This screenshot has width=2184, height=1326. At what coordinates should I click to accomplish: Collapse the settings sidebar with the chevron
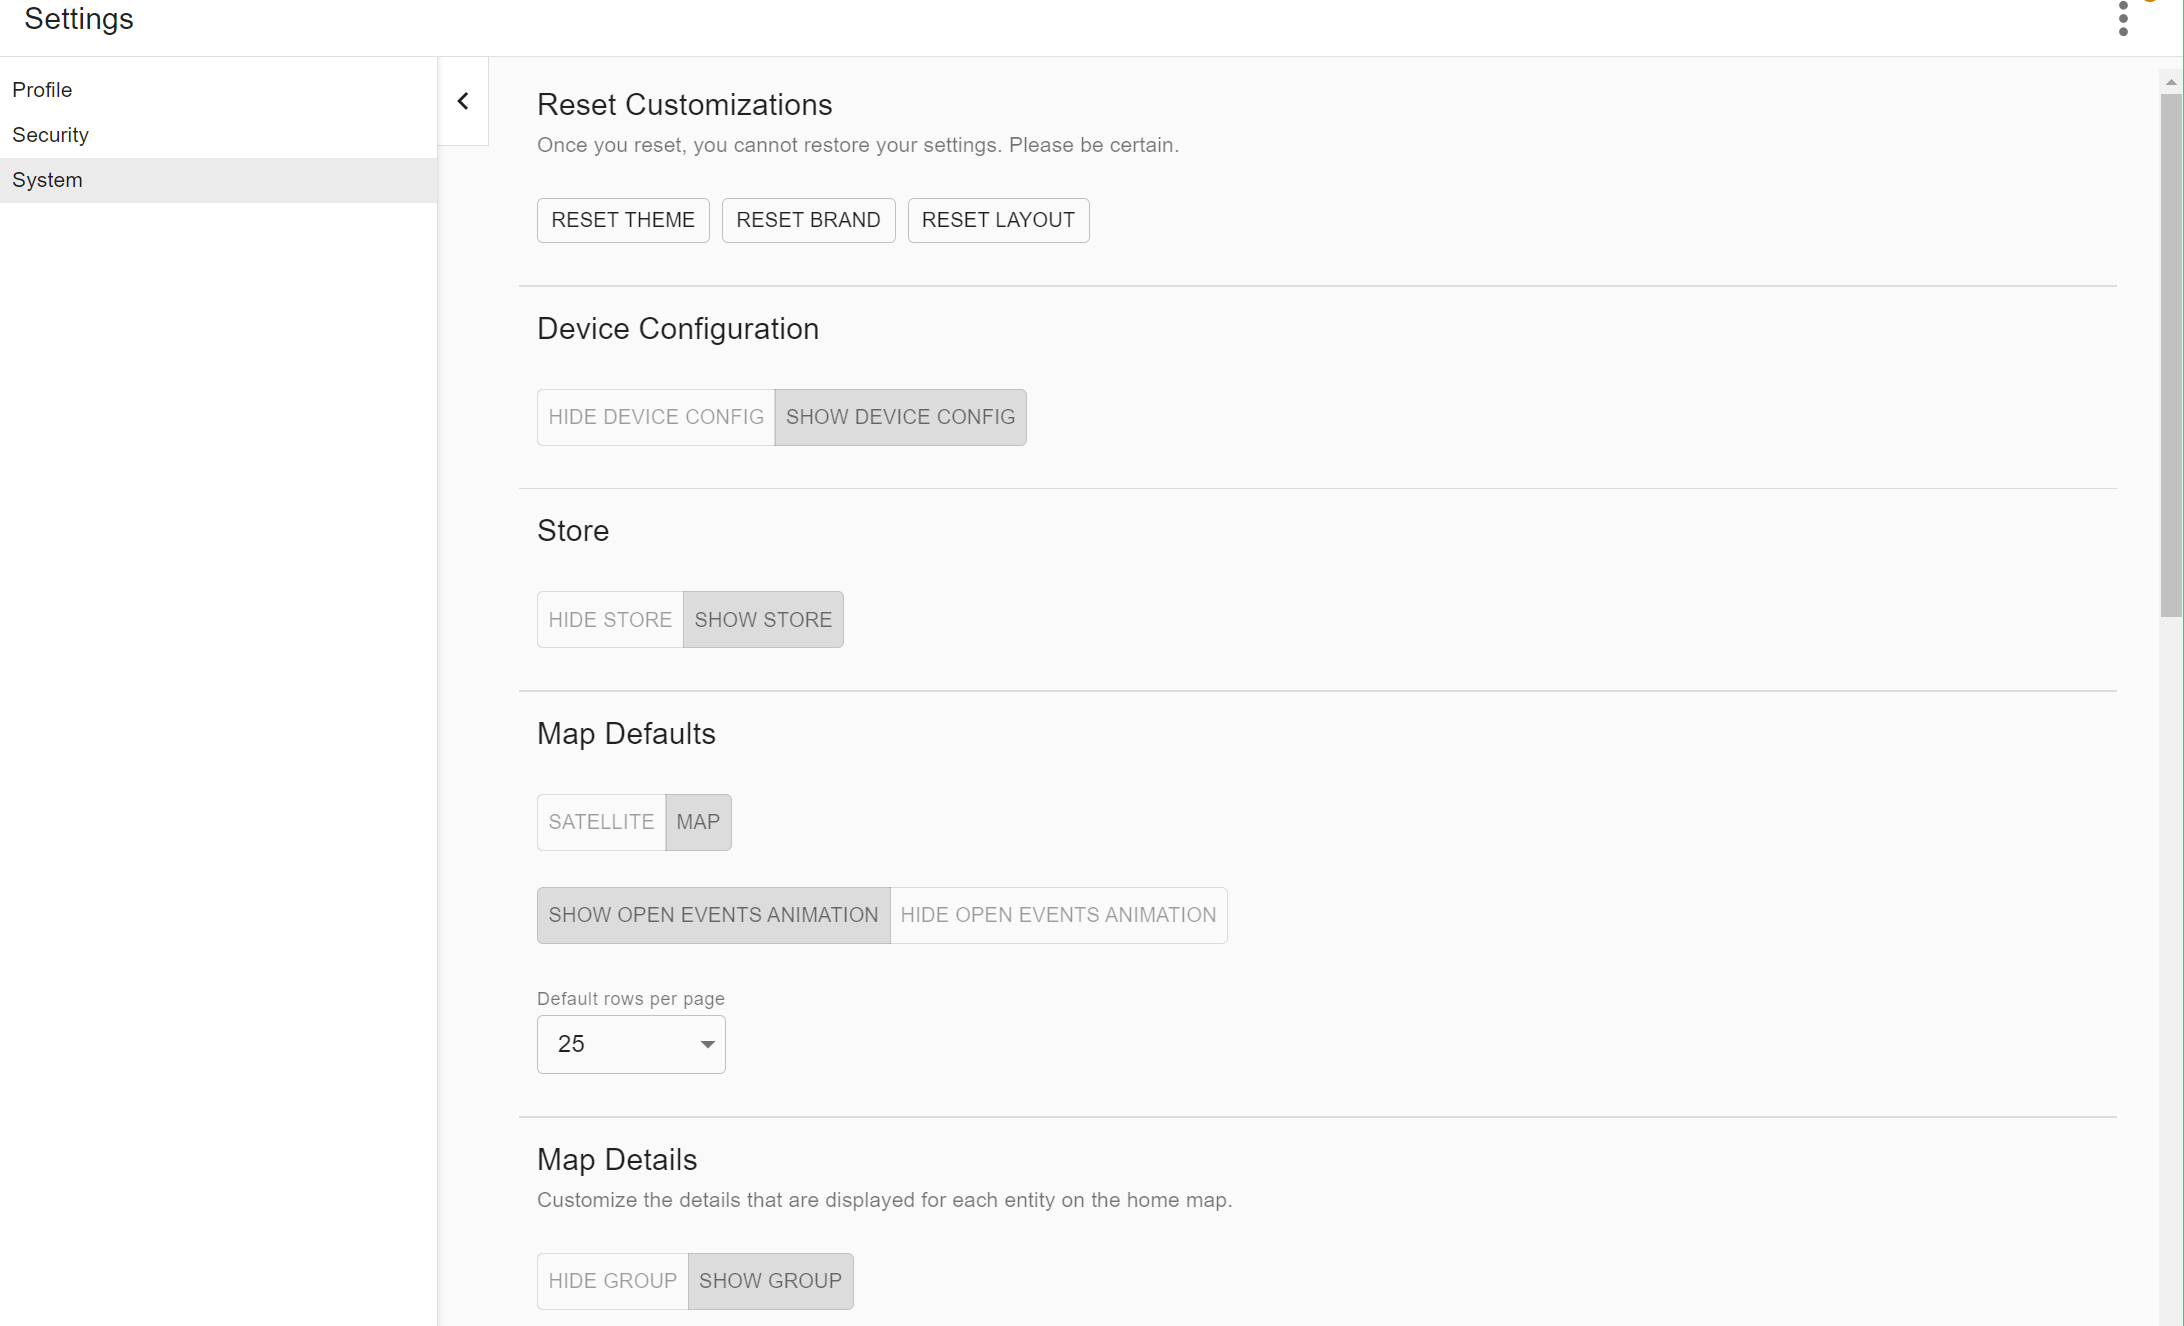(x=463, y=101)
